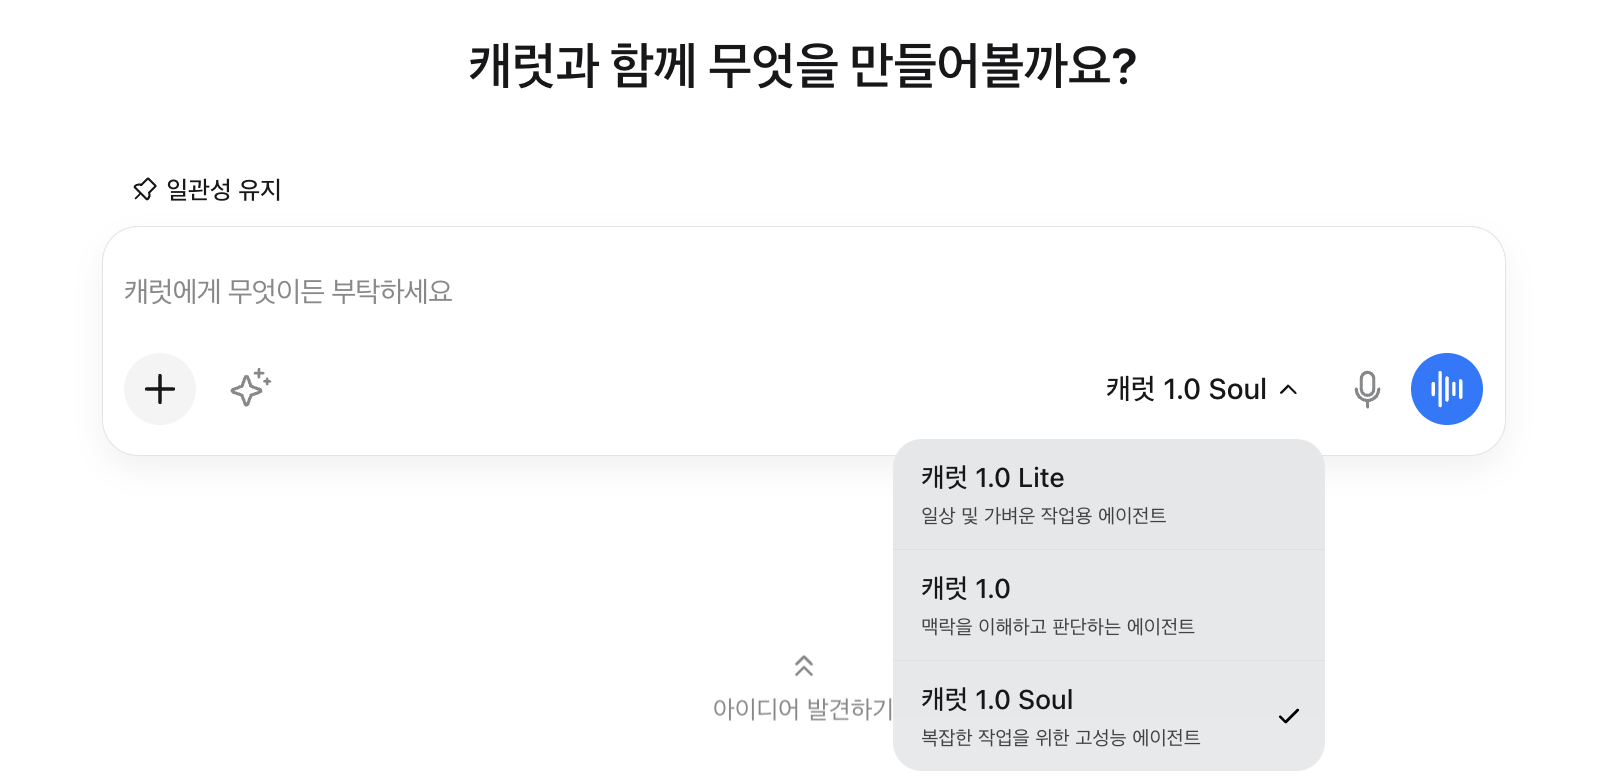The image size is (1602, 780).
Task: Select the sparkle prompt suggestion icon
Action: (x=249, y=389)
